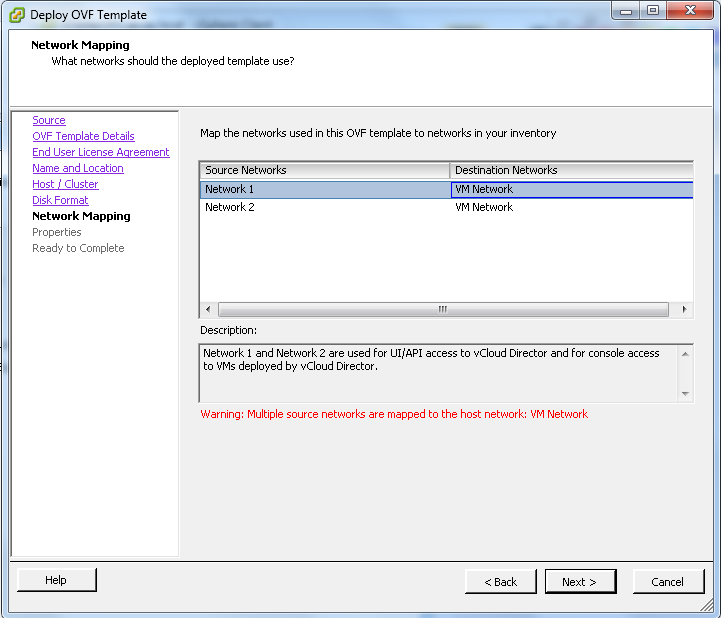Click left arrow of networks table scrollbar
Viewport: 721px width, 618px height.
tap(208, 309)
